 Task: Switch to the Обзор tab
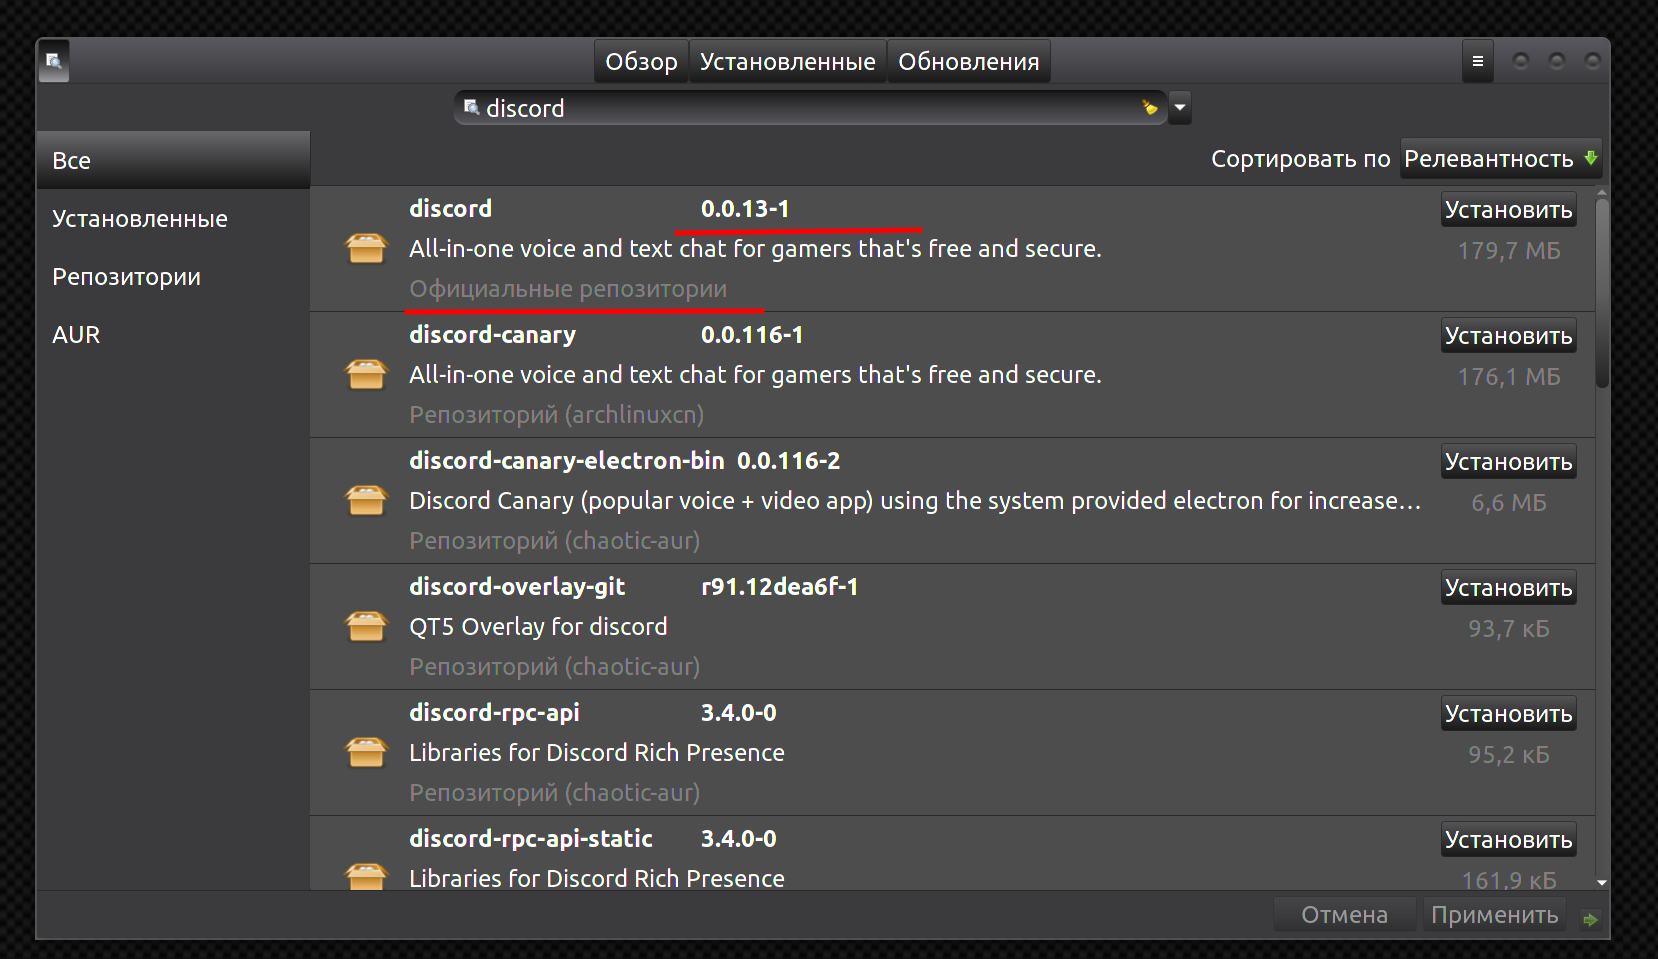(641, 61)
